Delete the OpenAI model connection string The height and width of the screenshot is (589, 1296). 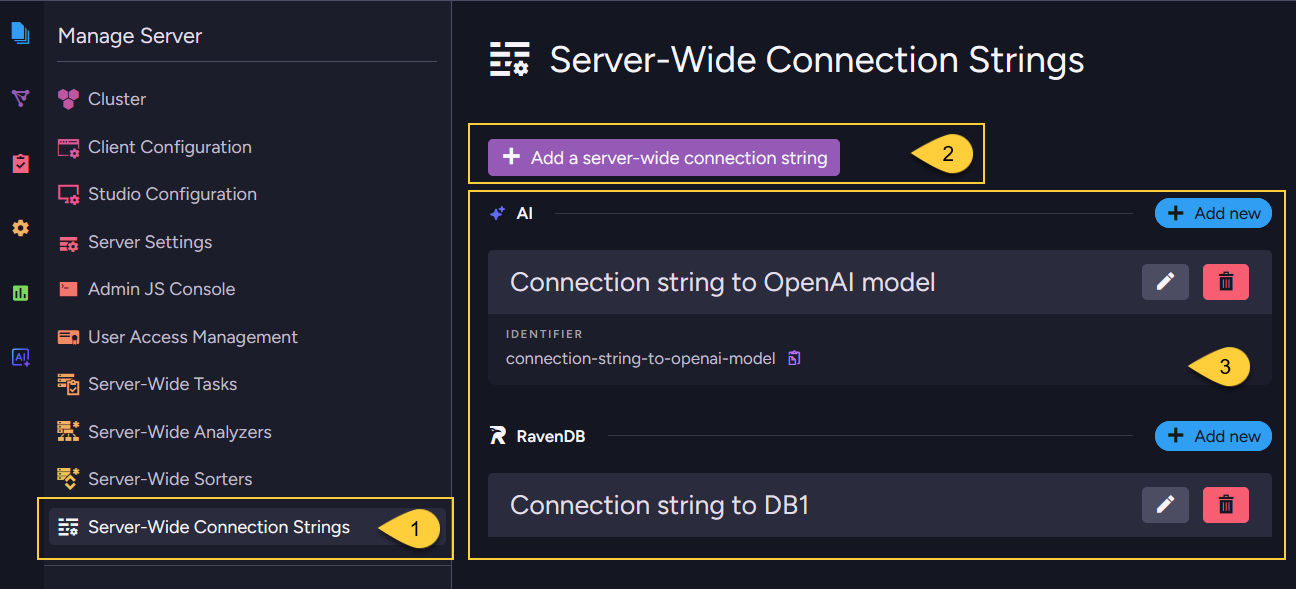pos(1226,282)
